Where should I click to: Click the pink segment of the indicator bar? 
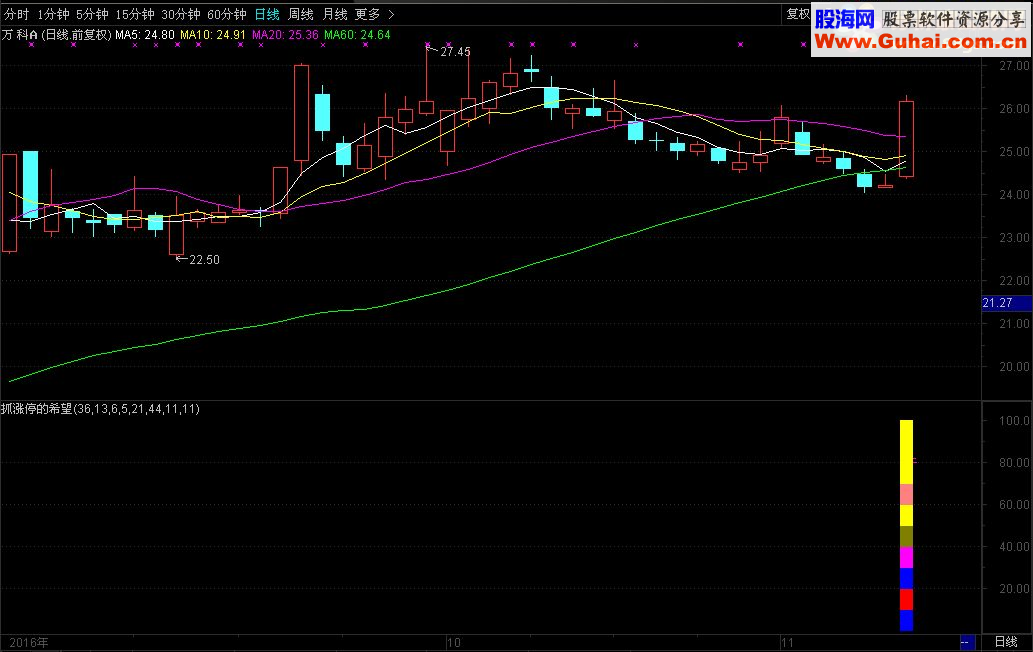point(907,495)
